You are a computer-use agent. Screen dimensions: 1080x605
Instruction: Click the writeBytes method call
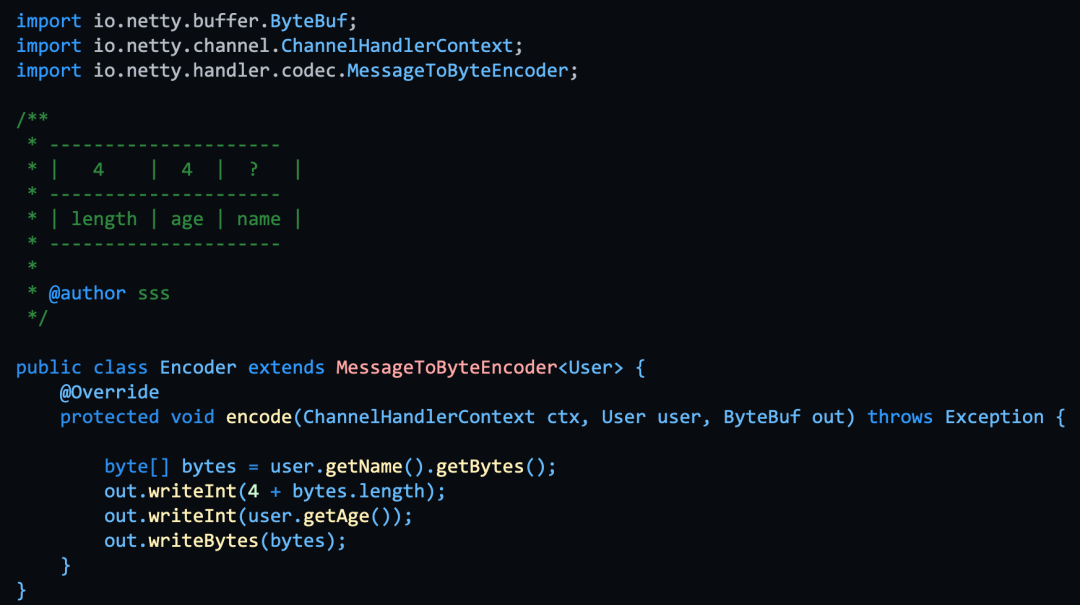point(204,541)
